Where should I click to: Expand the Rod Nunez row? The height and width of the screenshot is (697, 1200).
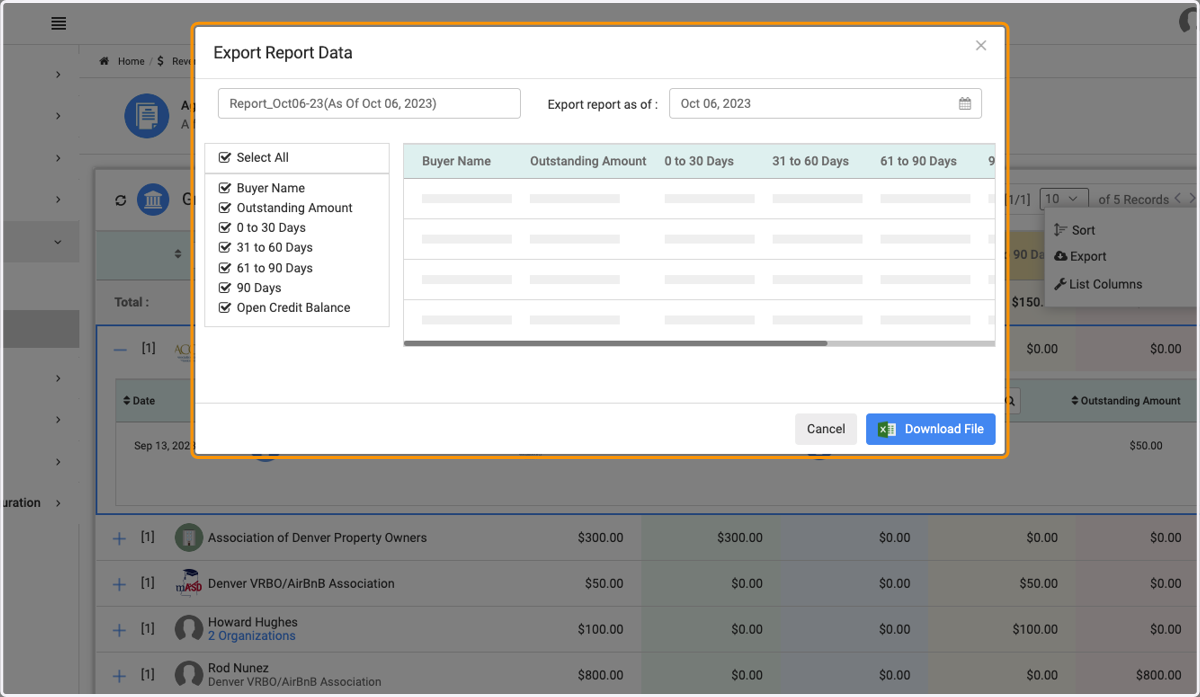[119, 677]
